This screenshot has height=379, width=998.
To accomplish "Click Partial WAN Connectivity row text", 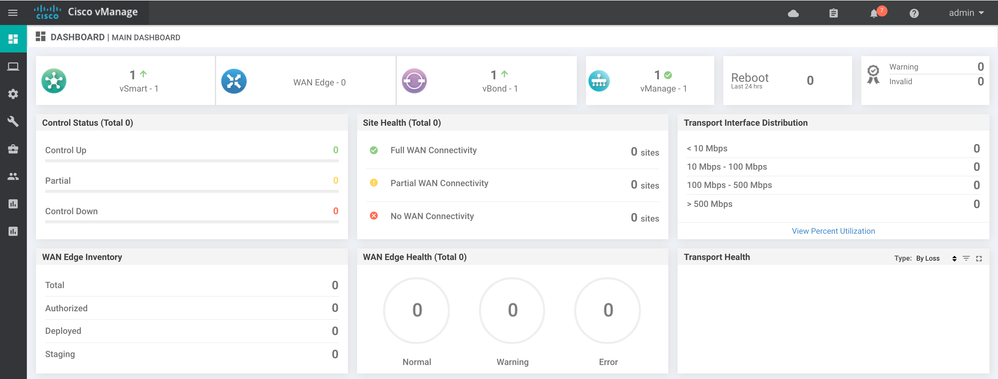I will click(439, 183).
